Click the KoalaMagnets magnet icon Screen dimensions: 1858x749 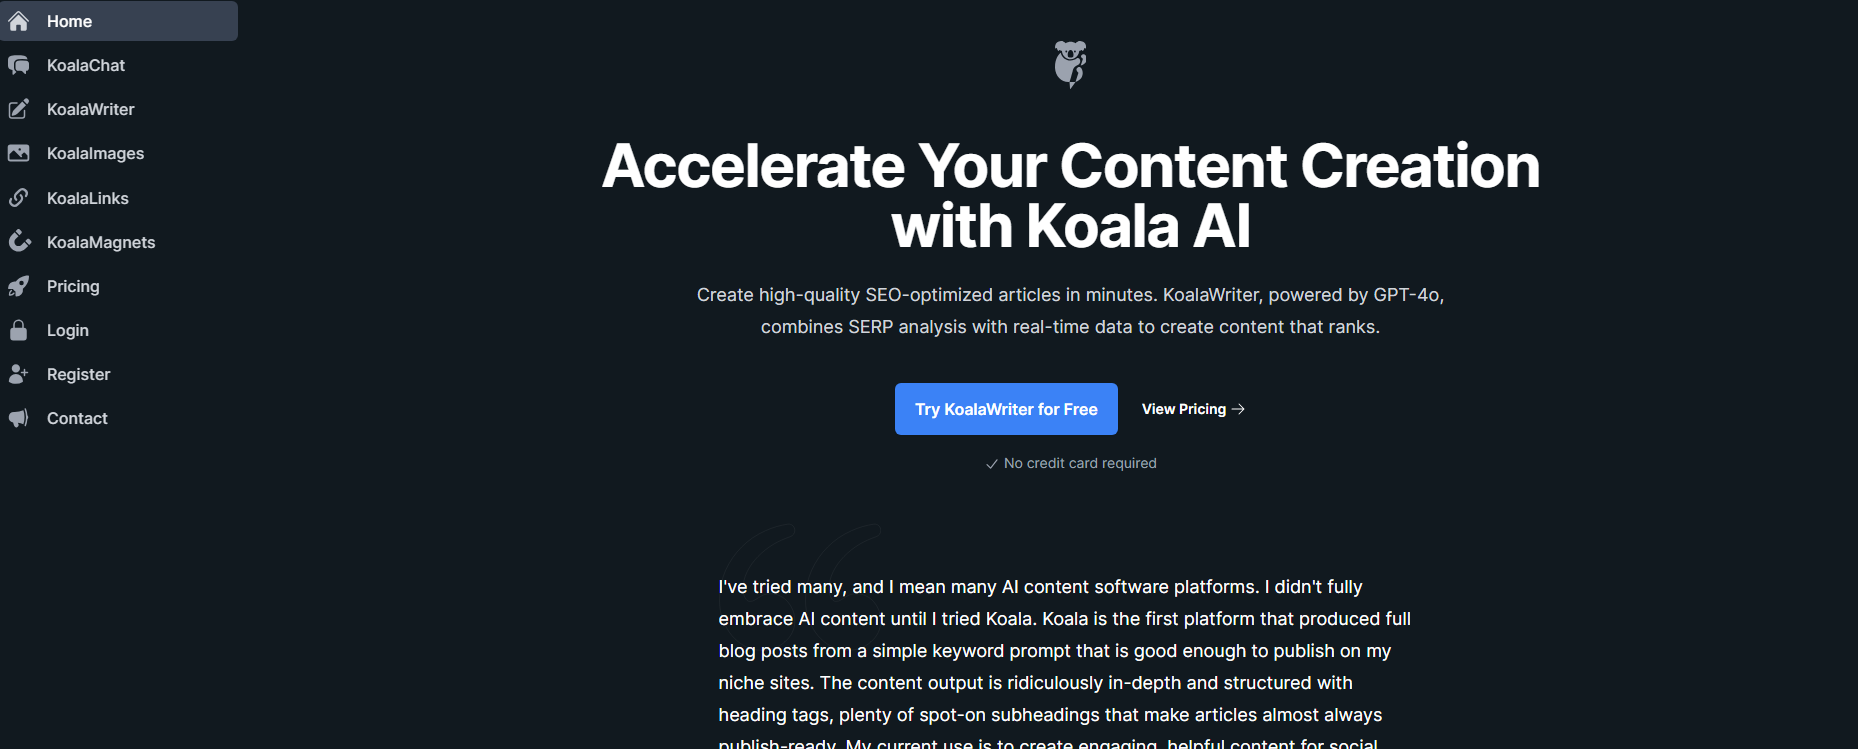coord(19,242)
